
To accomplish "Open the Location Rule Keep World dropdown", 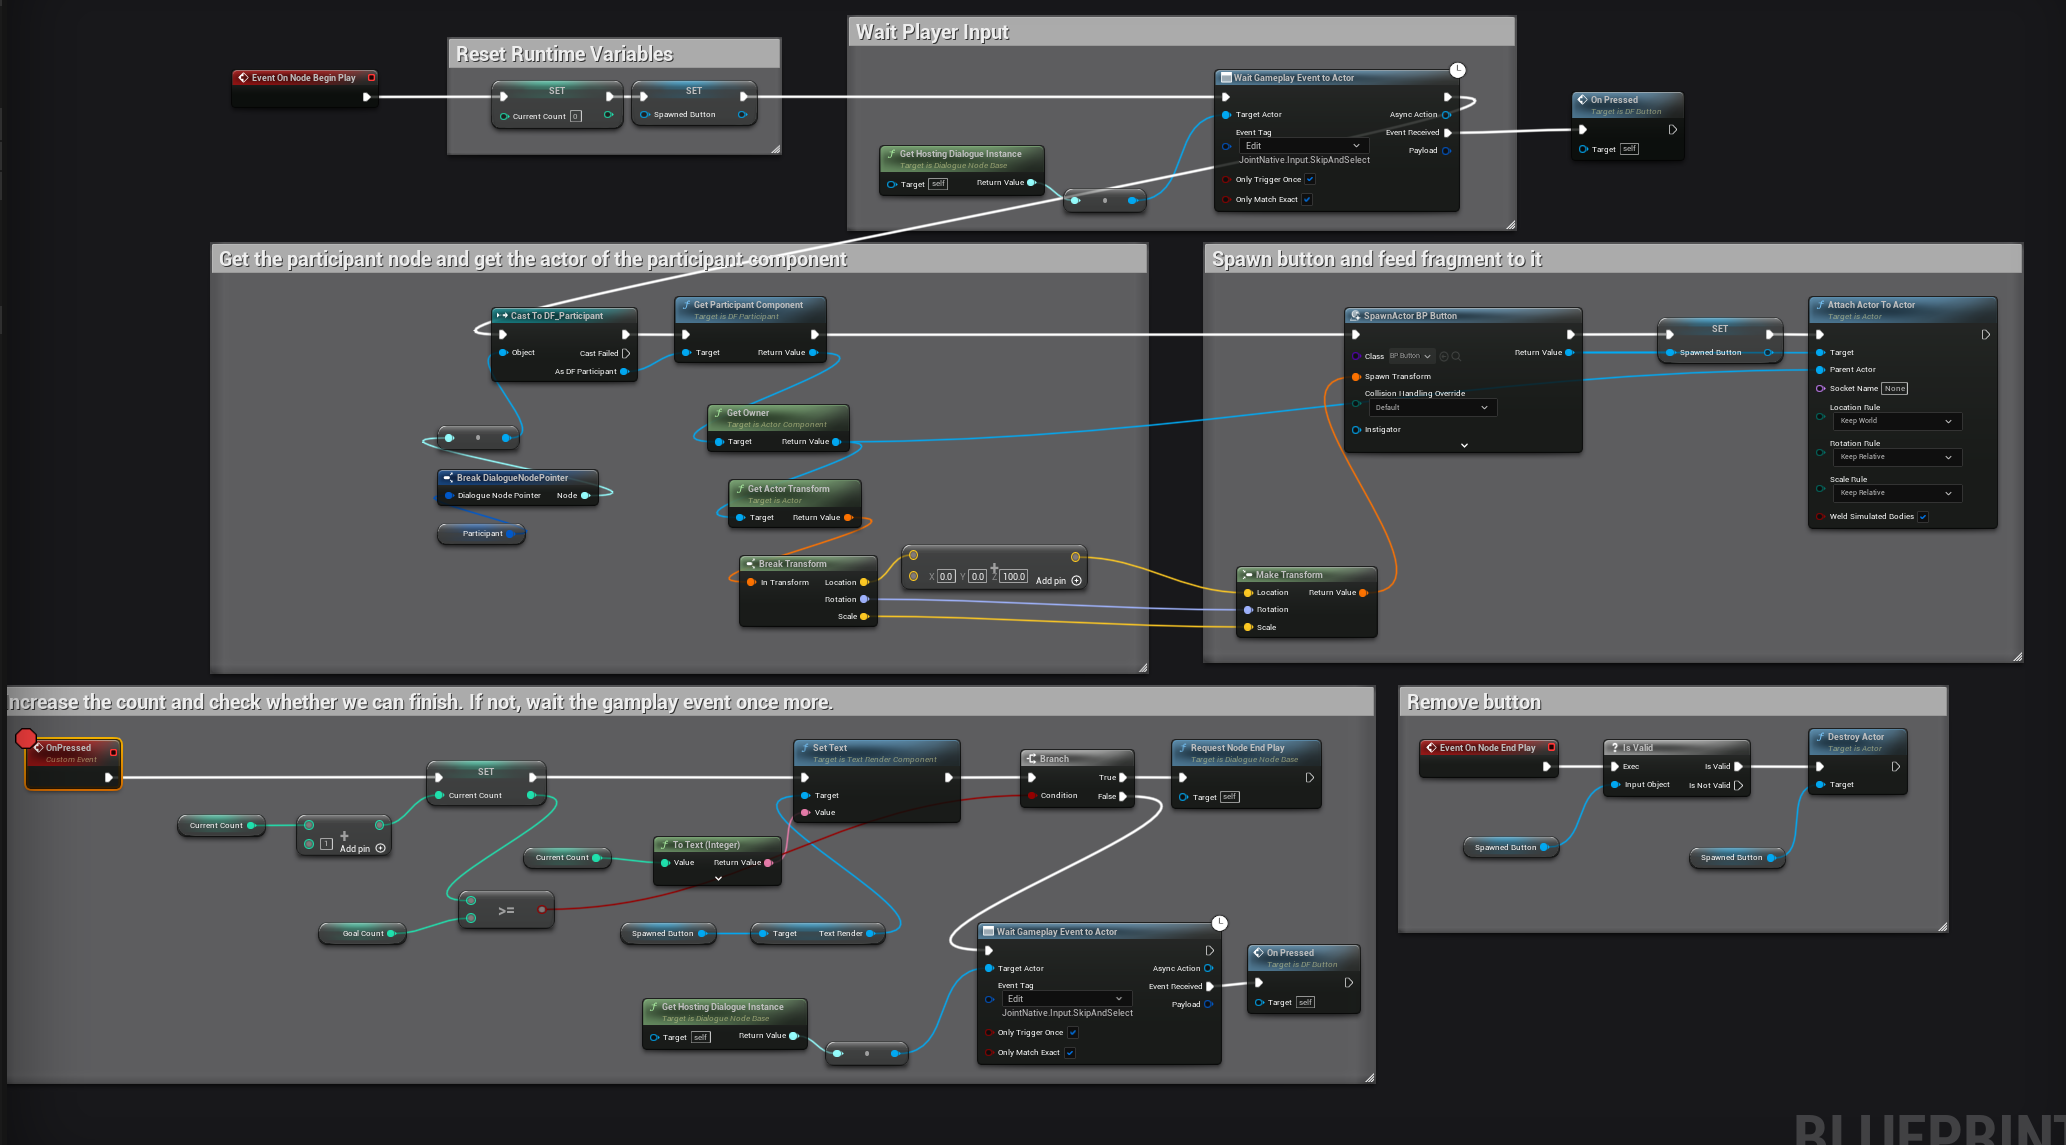I will tap(1895, 421).
